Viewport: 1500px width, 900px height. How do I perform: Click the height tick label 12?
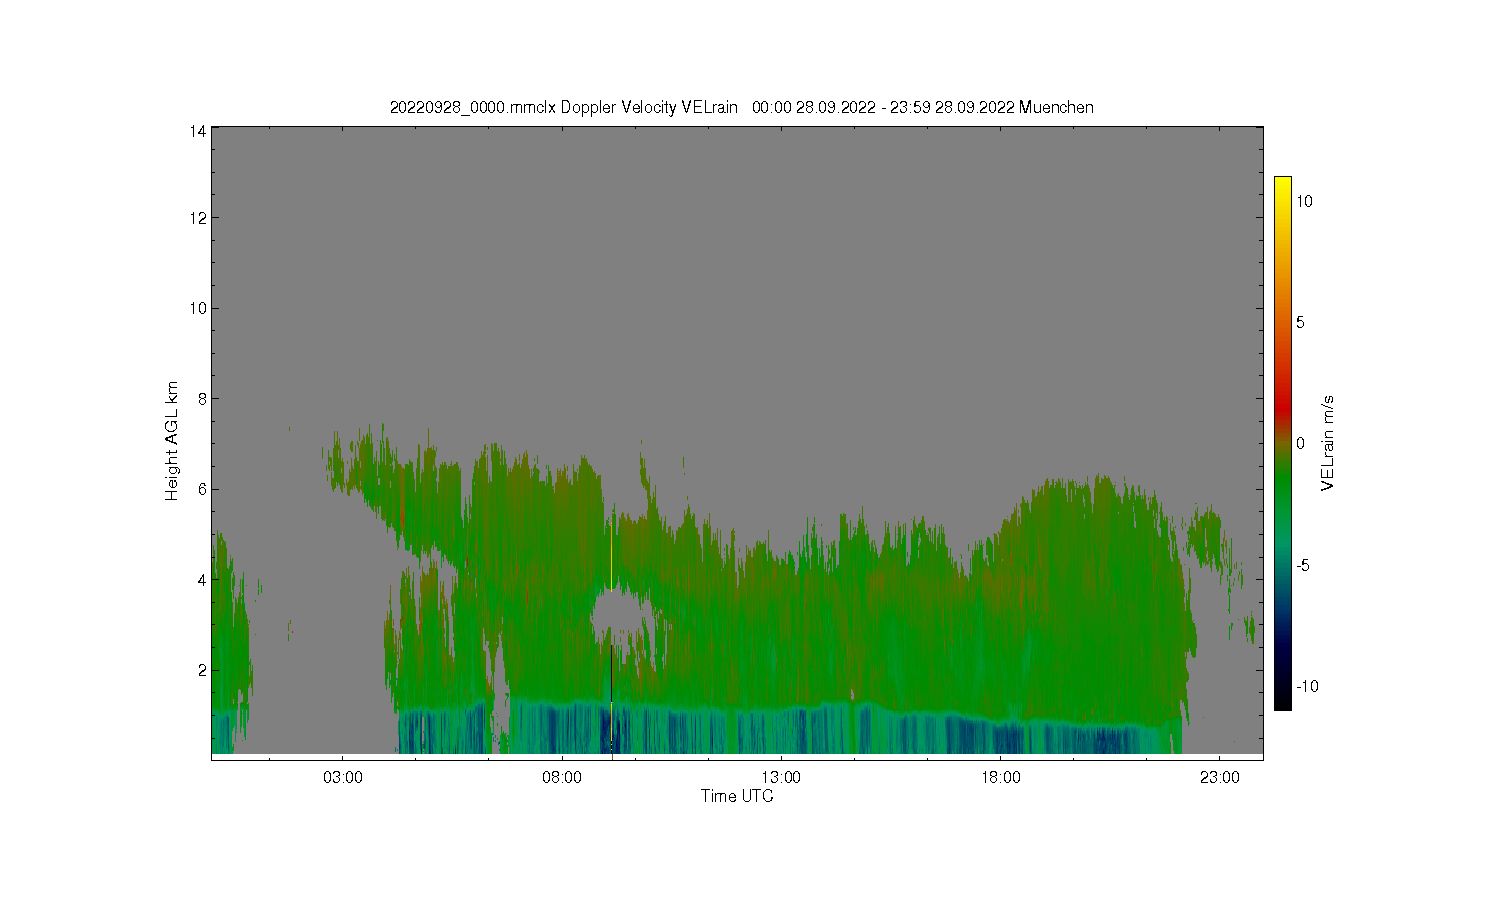point(198,218)
